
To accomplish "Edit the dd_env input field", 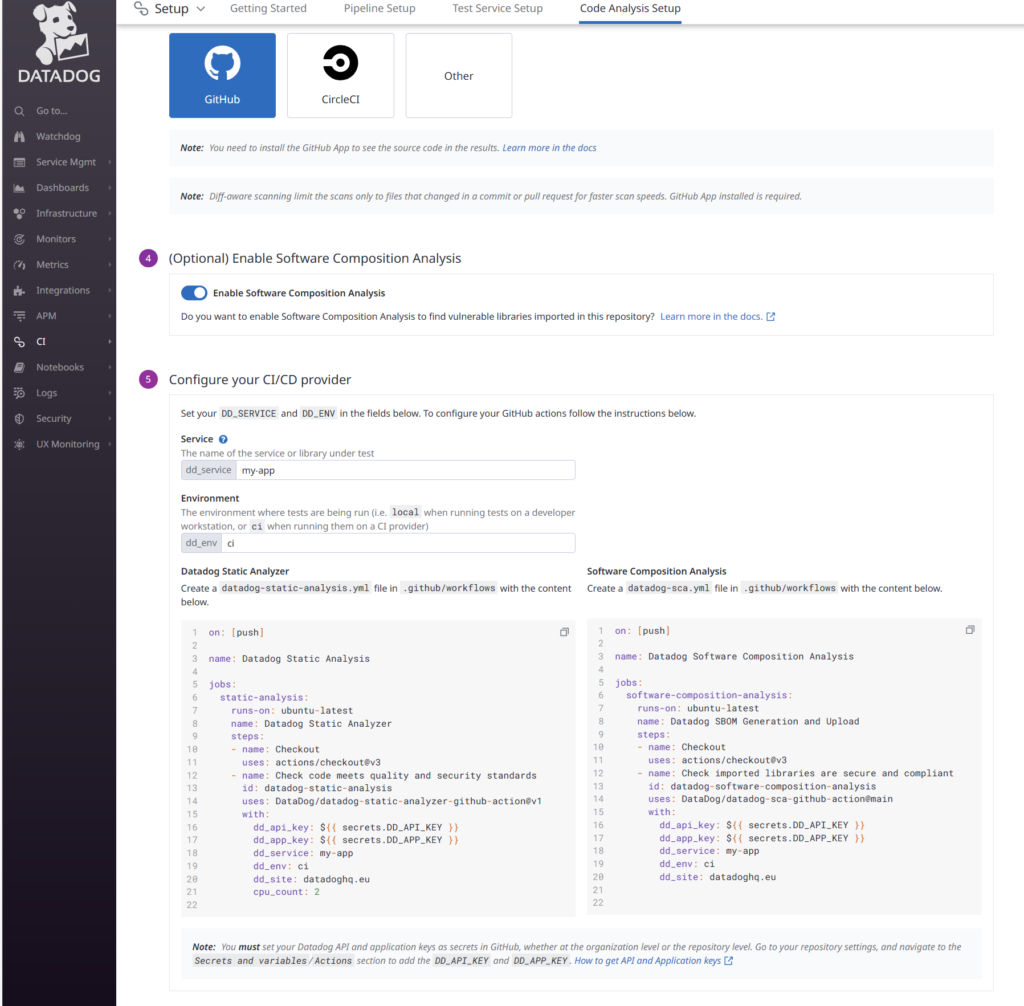I will [398, 544].
